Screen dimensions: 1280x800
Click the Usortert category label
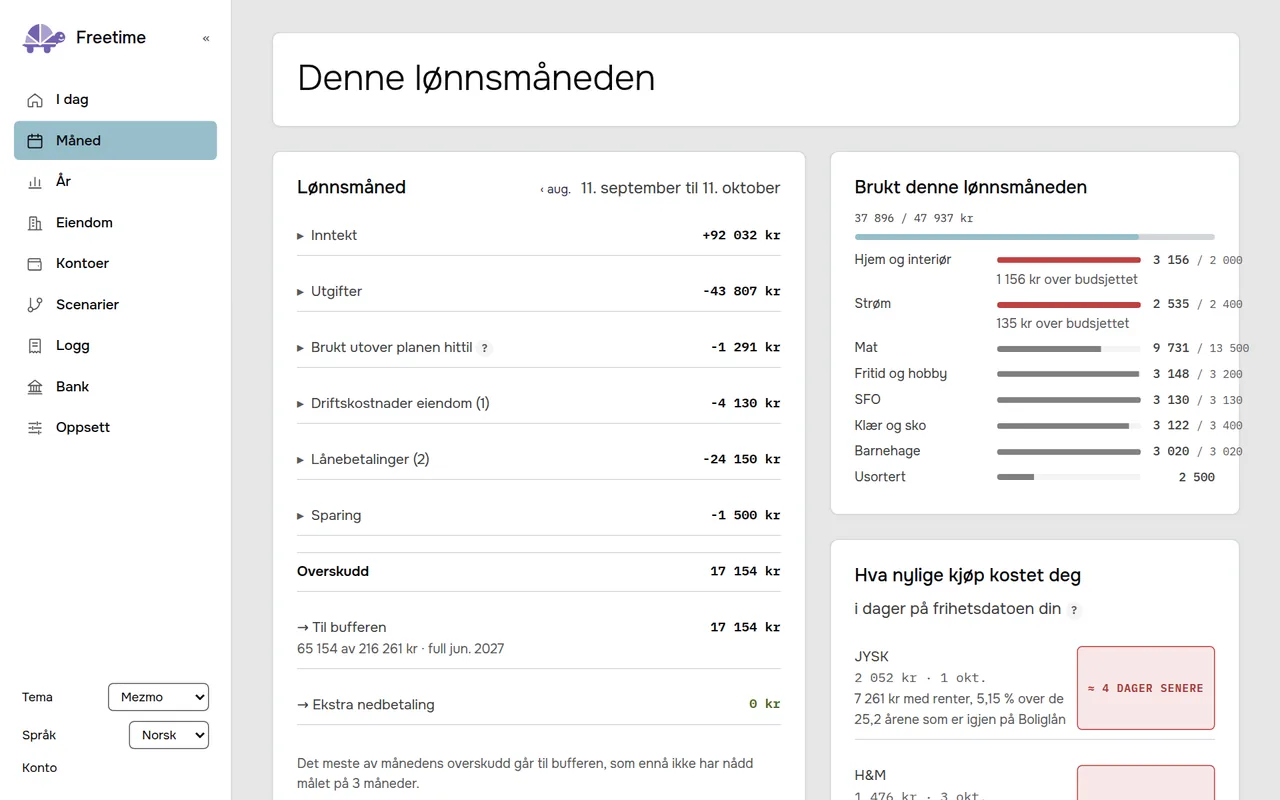click(880, 477)
